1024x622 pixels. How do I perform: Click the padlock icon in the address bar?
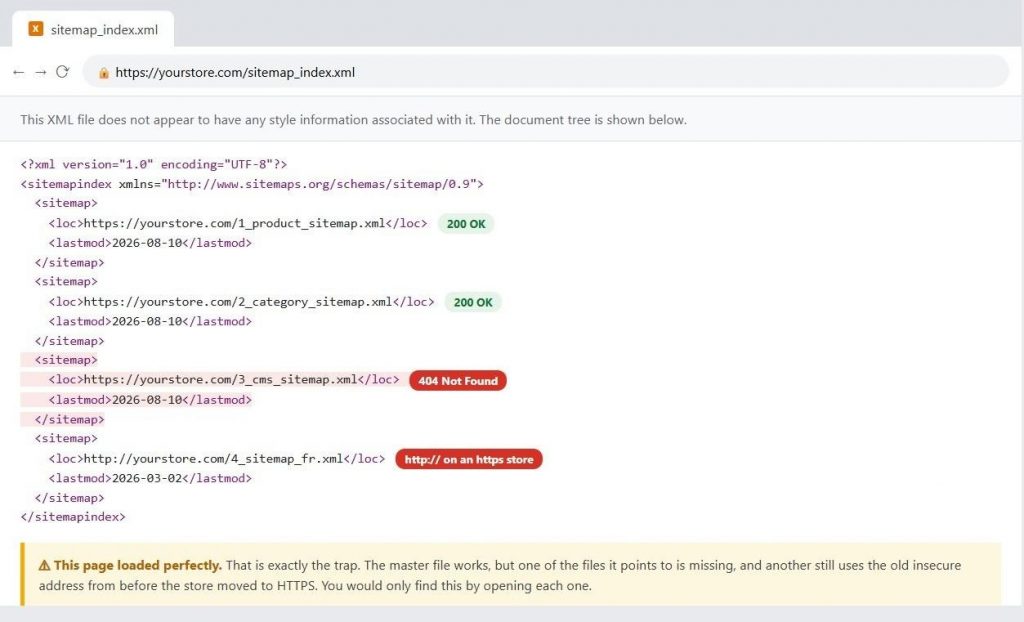(103, 73)
